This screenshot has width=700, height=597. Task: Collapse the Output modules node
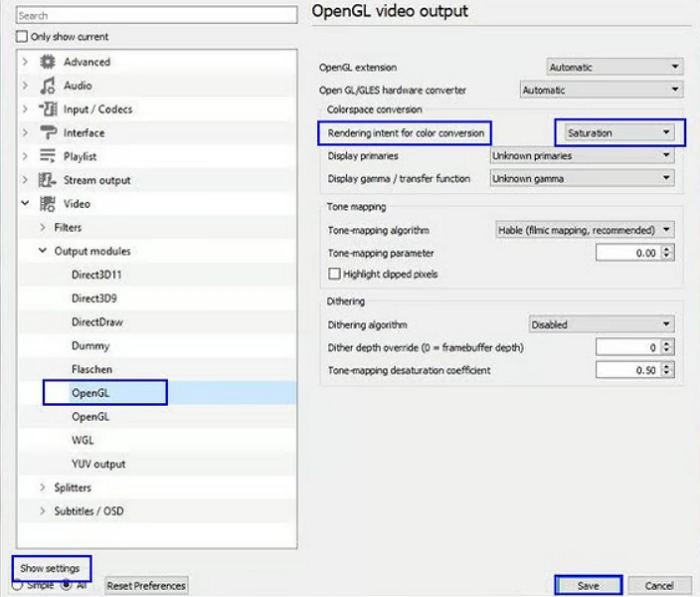point(43,250)
